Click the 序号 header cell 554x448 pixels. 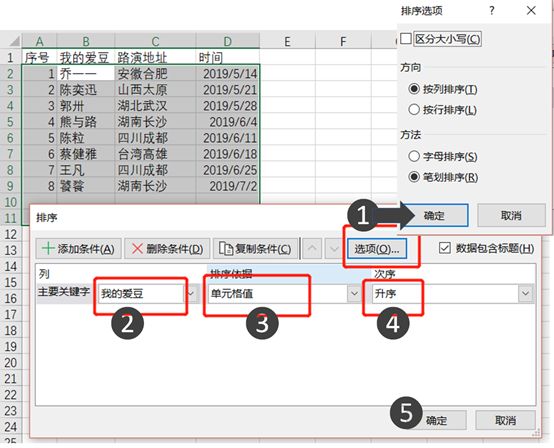[39, 57]
